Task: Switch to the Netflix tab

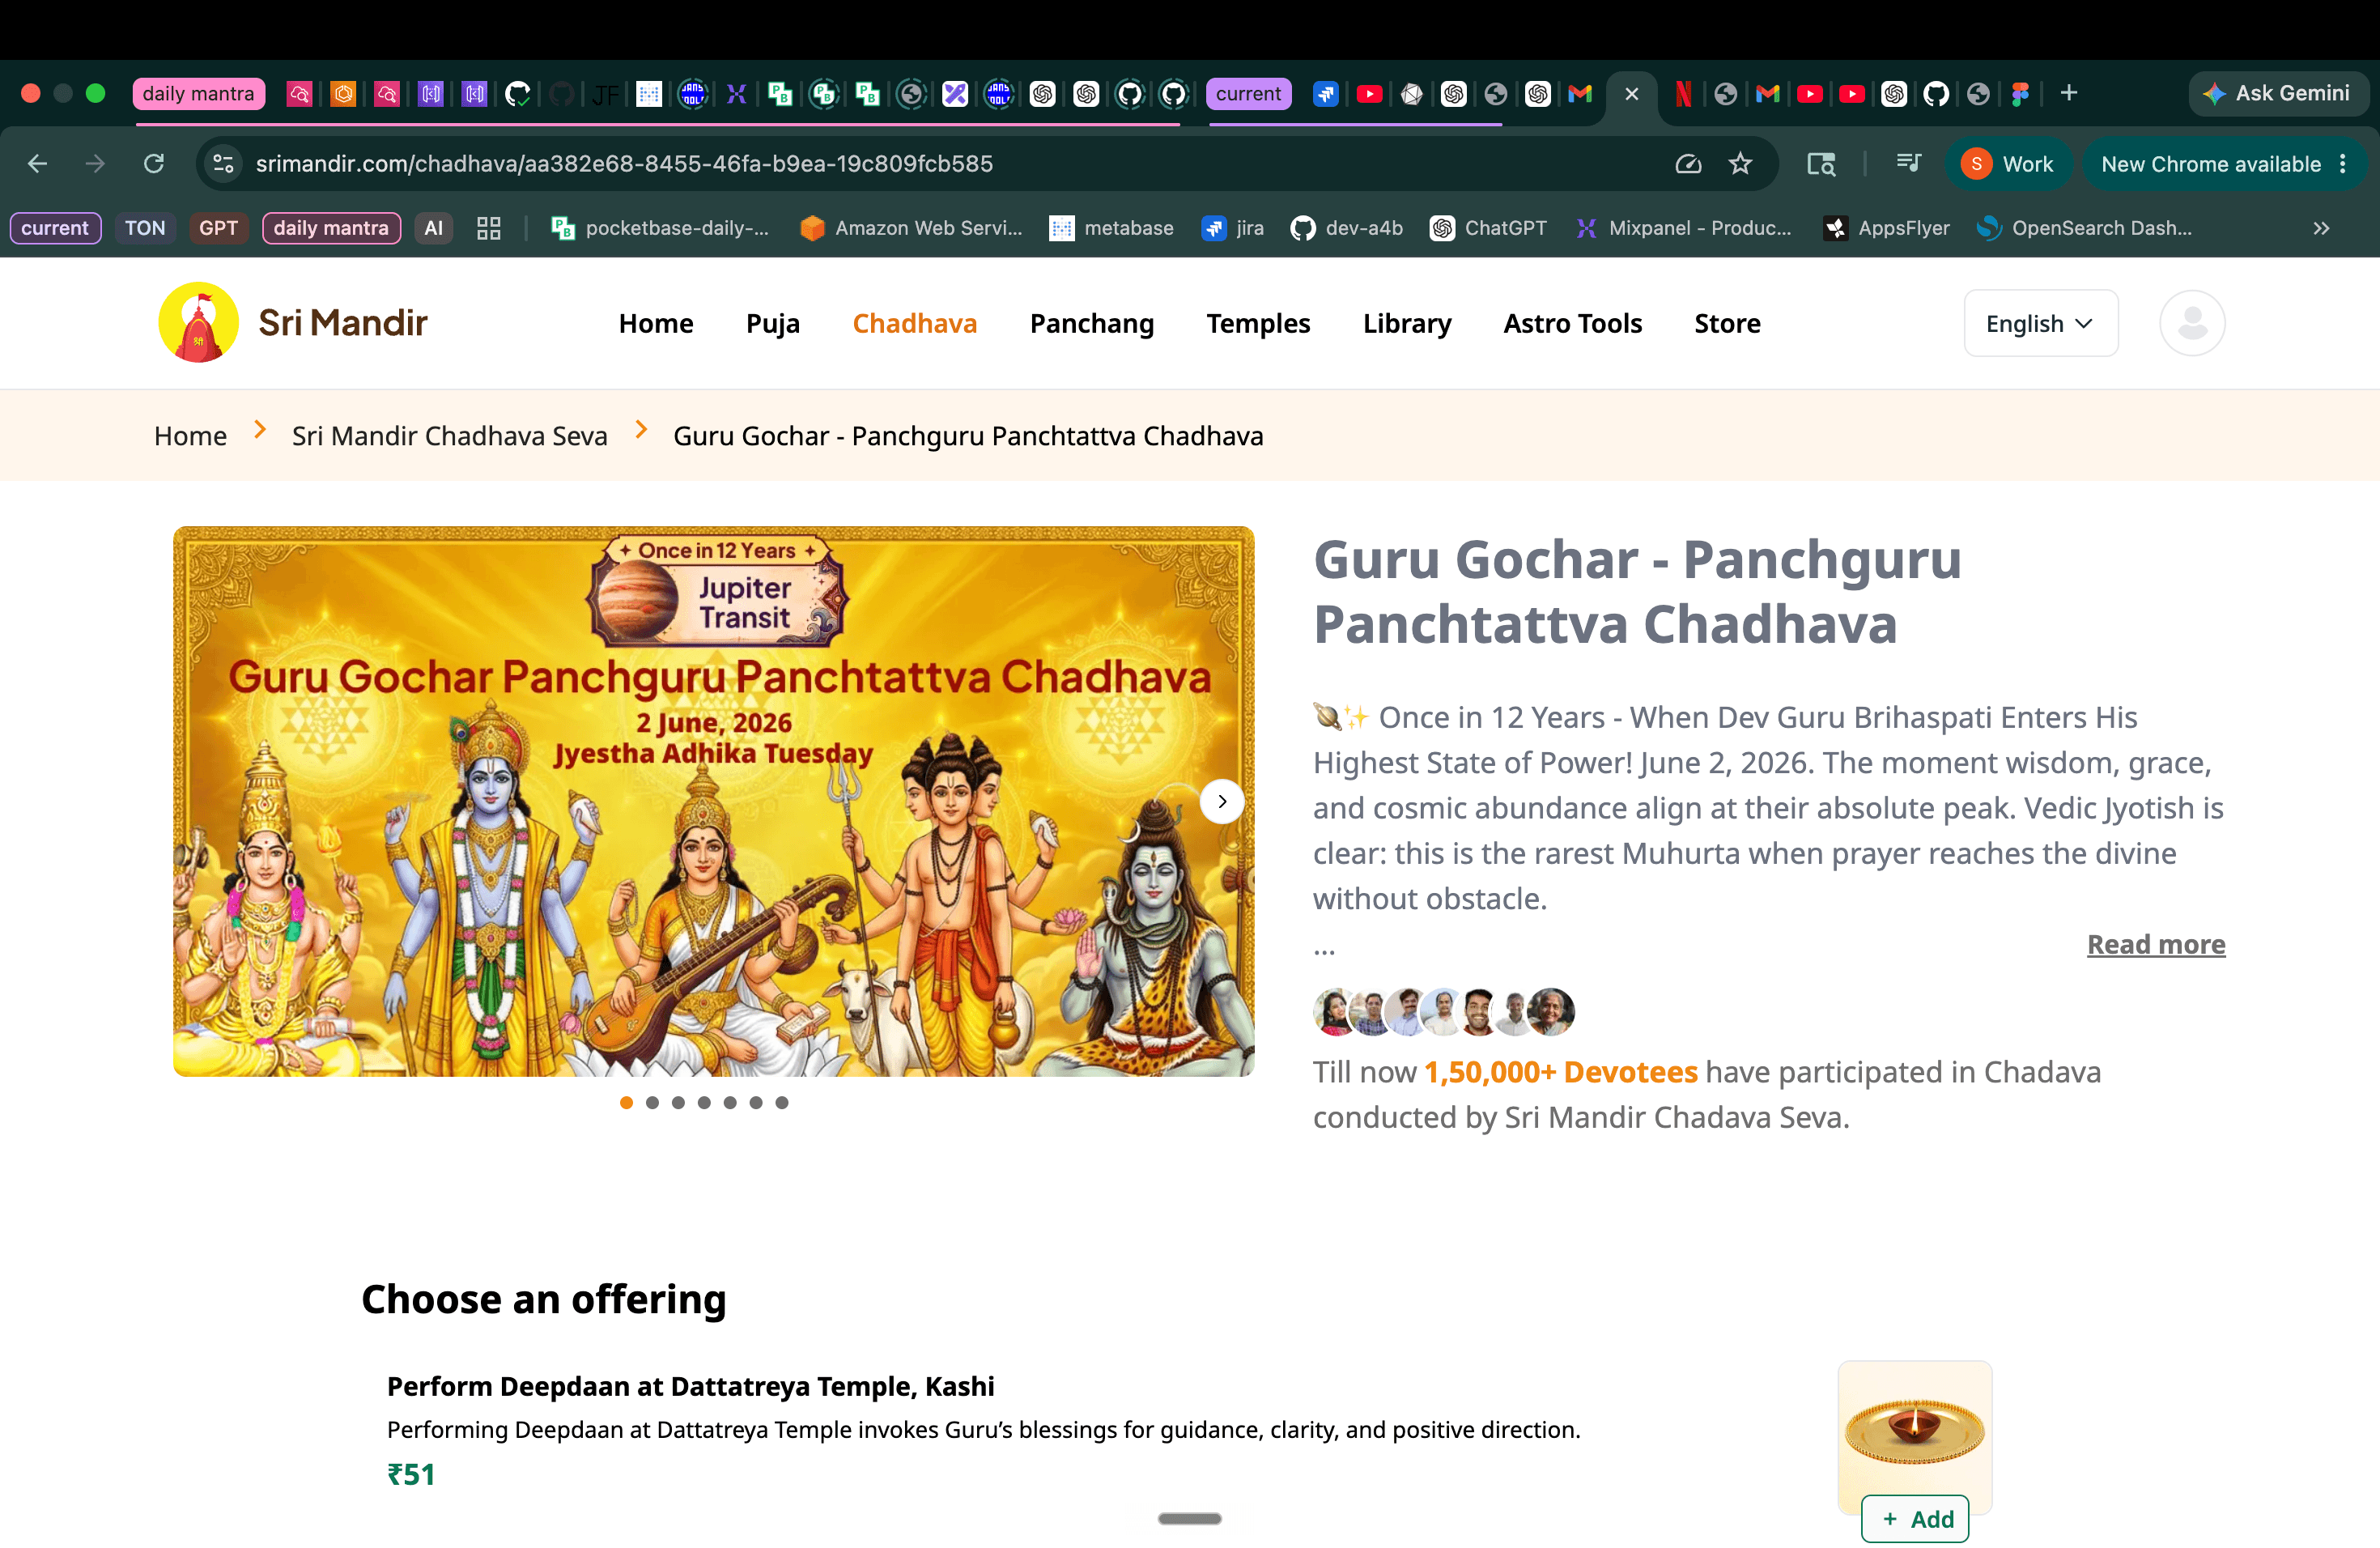Action: click(x=1683, y=93)
